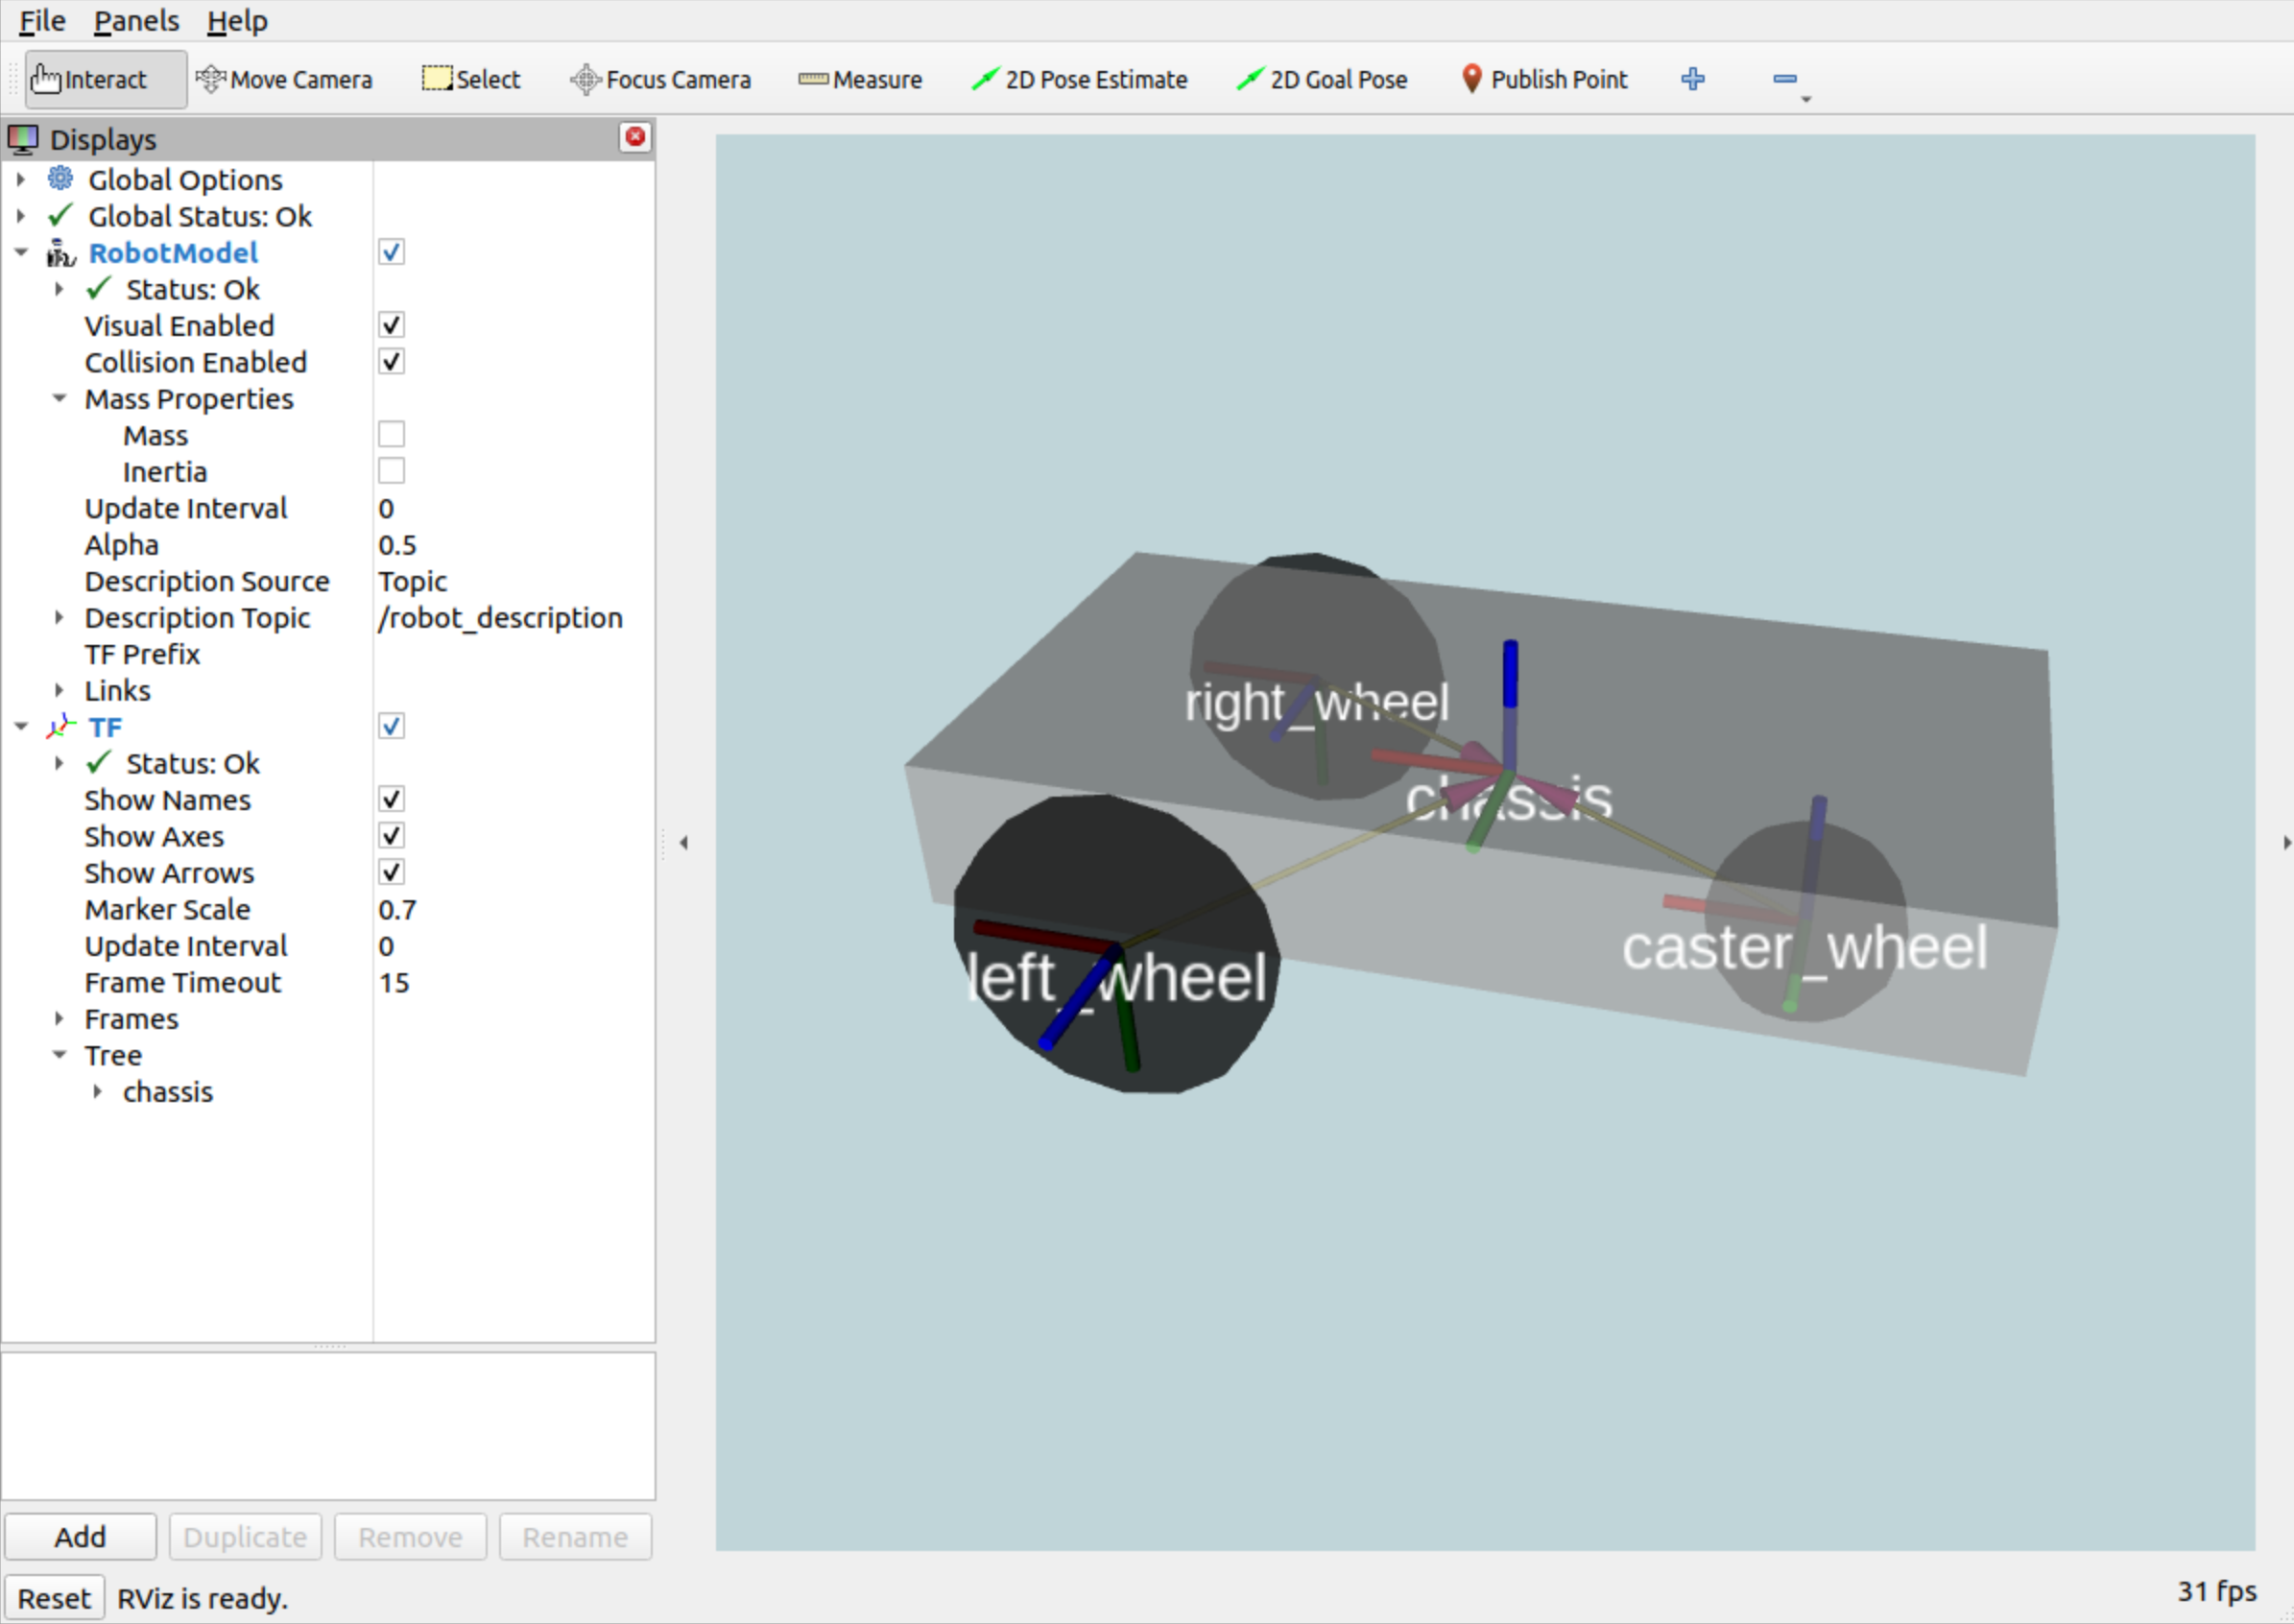Choose the Select tool
The width and height of the screenshot is (2294, 1624).
(471, 79)
